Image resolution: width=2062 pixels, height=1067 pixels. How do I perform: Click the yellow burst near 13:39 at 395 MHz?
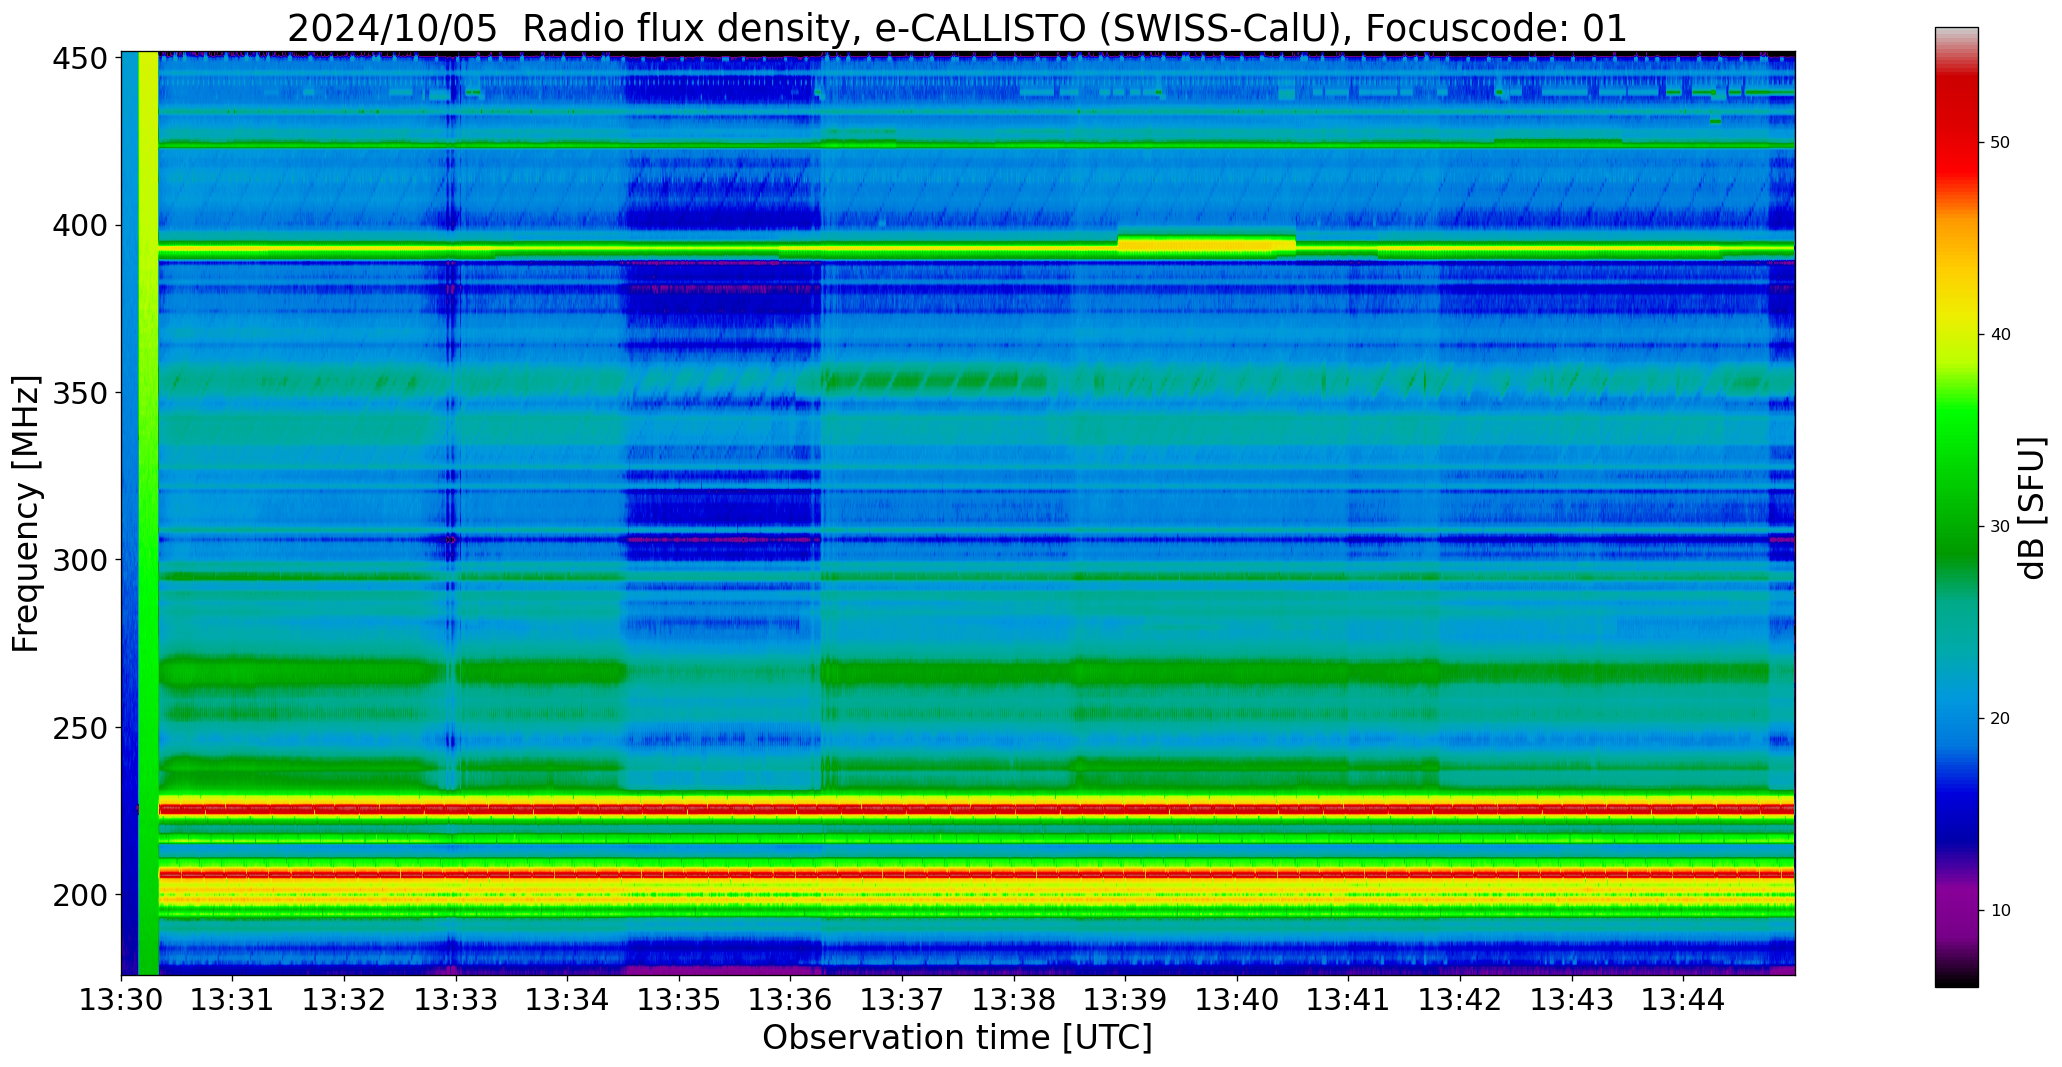click(1206, 244)
